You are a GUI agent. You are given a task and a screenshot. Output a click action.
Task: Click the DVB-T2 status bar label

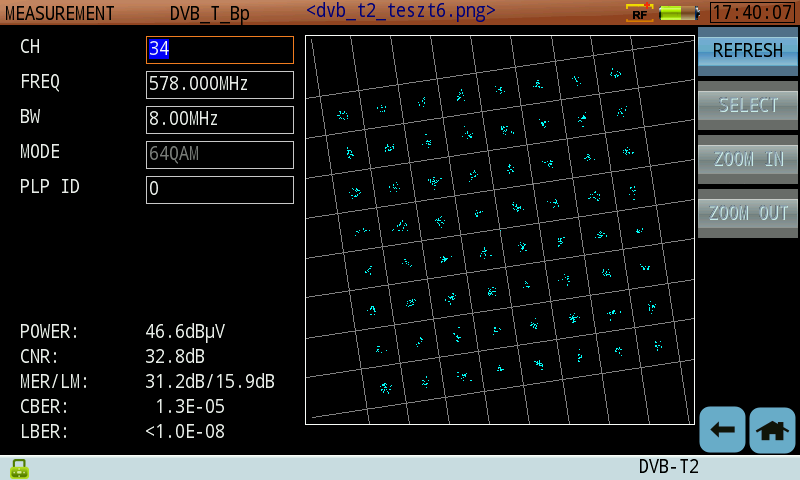click(668, 467)
